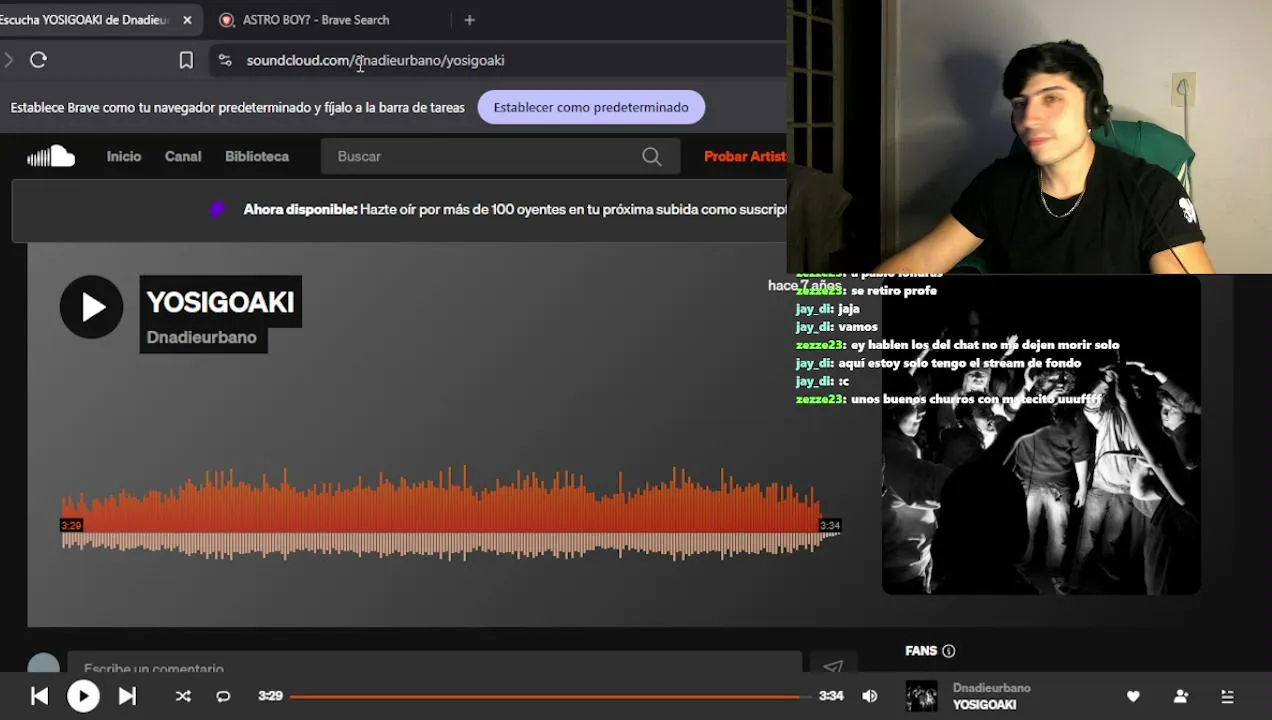This screenshot has height=720, width=1272.
Task: Open a new browser tab
Action: 469,20
